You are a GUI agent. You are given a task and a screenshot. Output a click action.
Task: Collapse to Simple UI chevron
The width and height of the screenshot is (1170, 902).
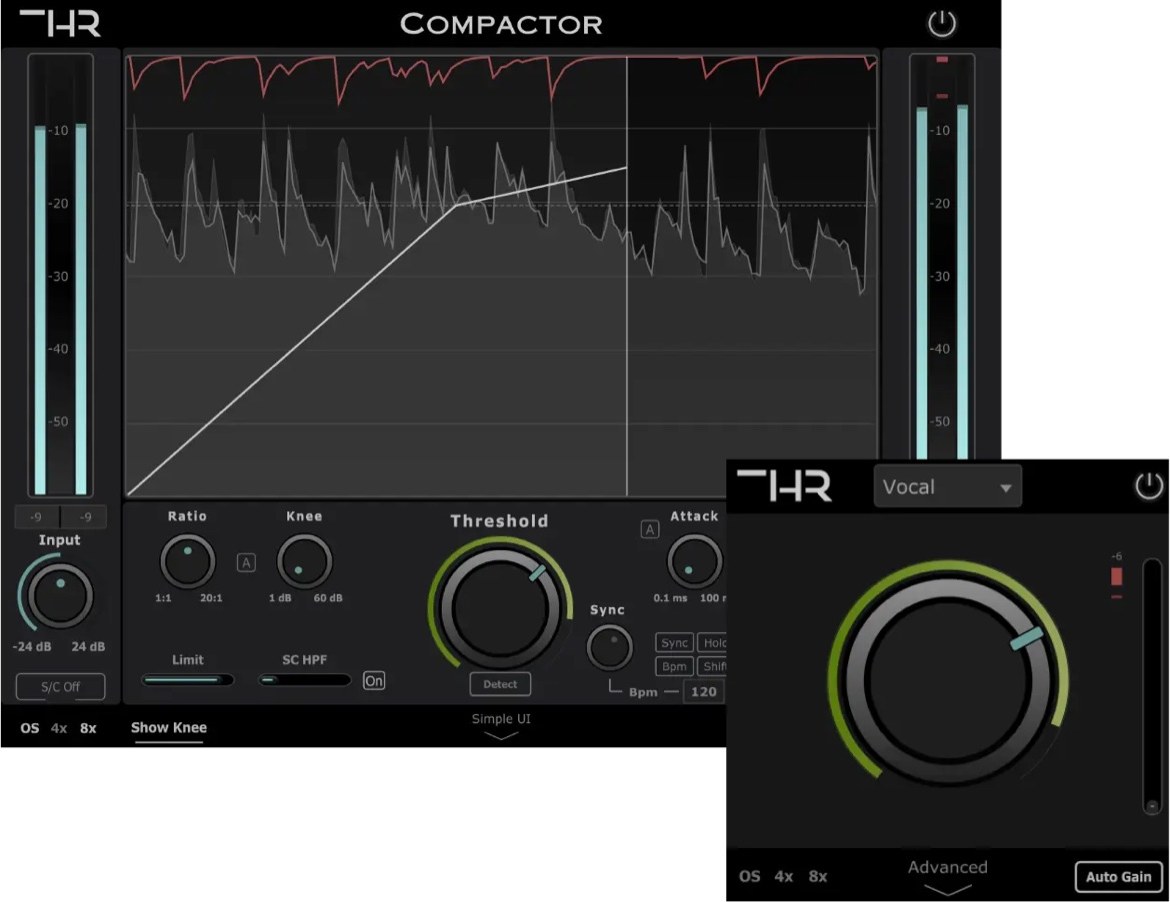501,736
